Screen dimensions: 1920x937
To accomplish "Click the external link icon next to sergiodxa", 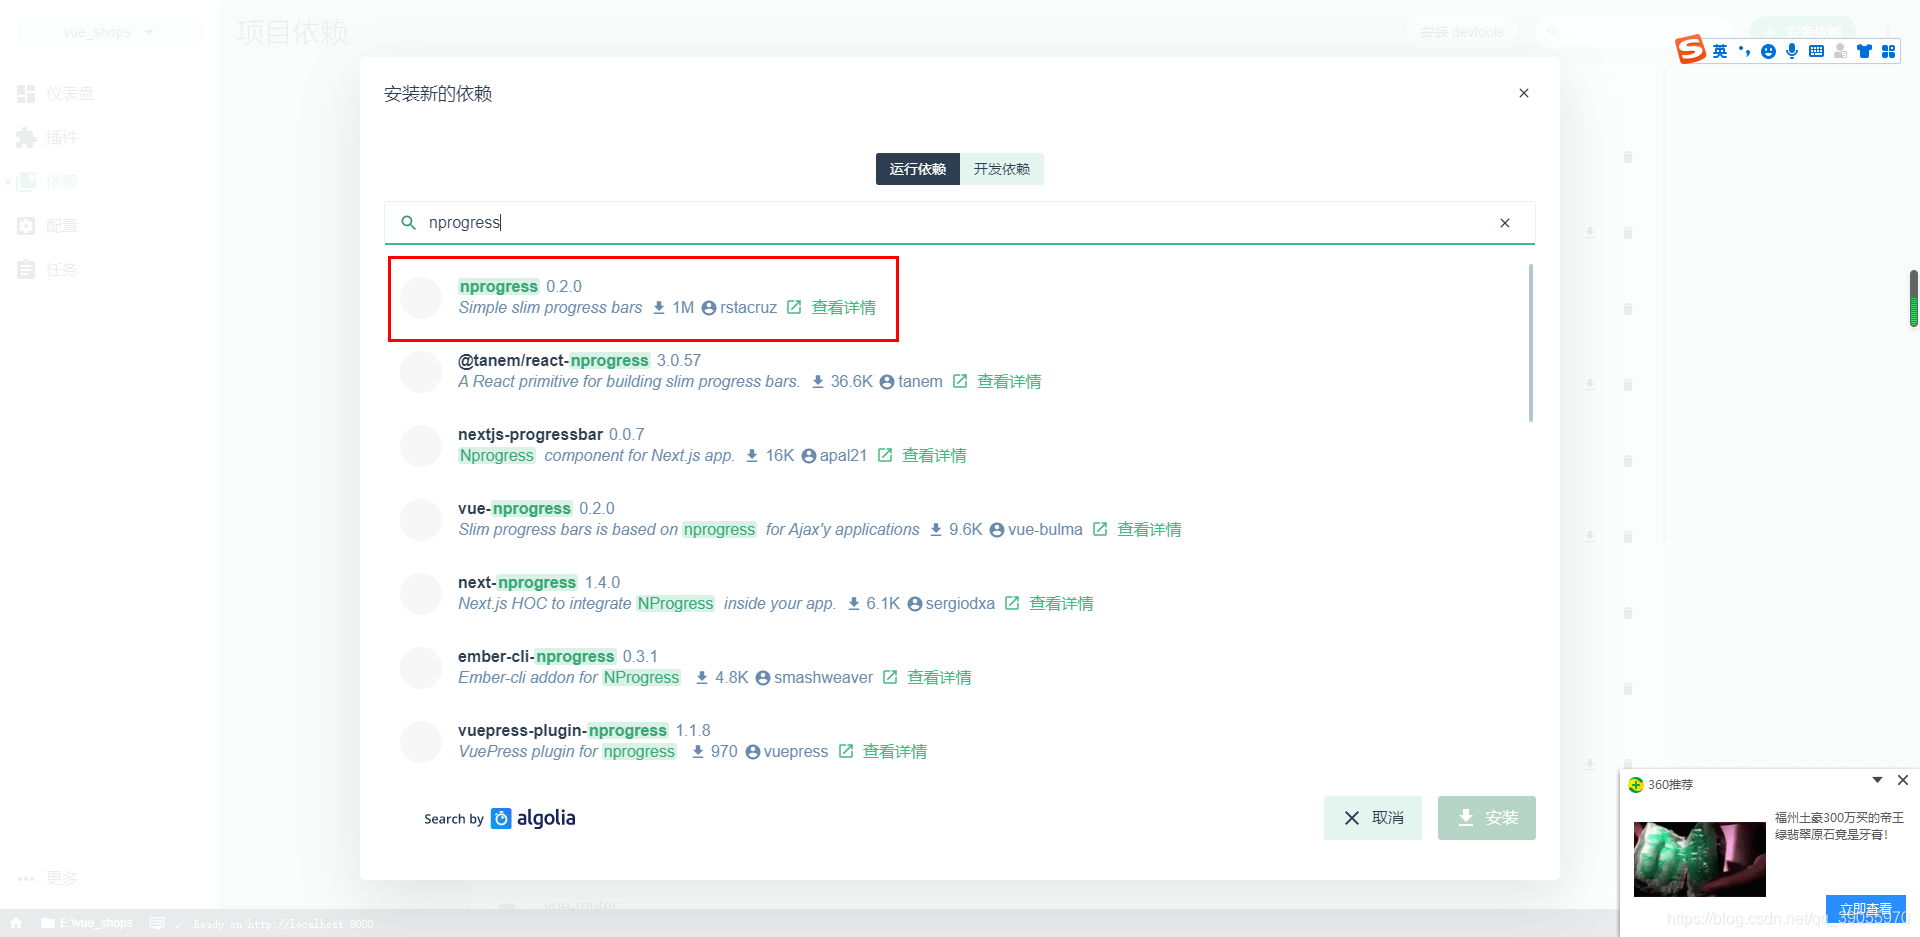I will click(1012, 603).
